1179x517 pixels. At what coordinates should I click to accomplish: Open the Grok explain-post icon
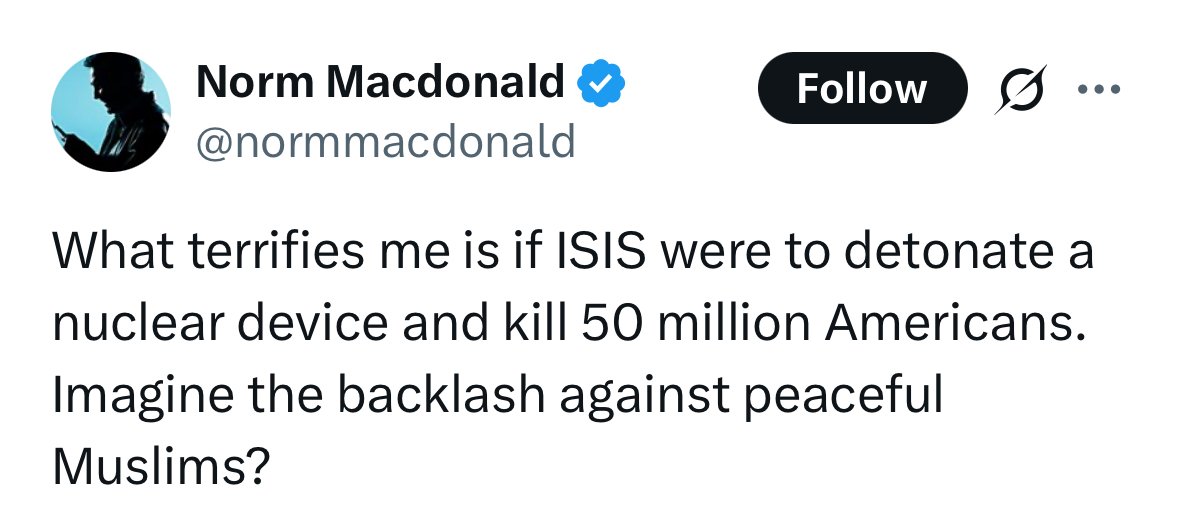click(1021, 90)
